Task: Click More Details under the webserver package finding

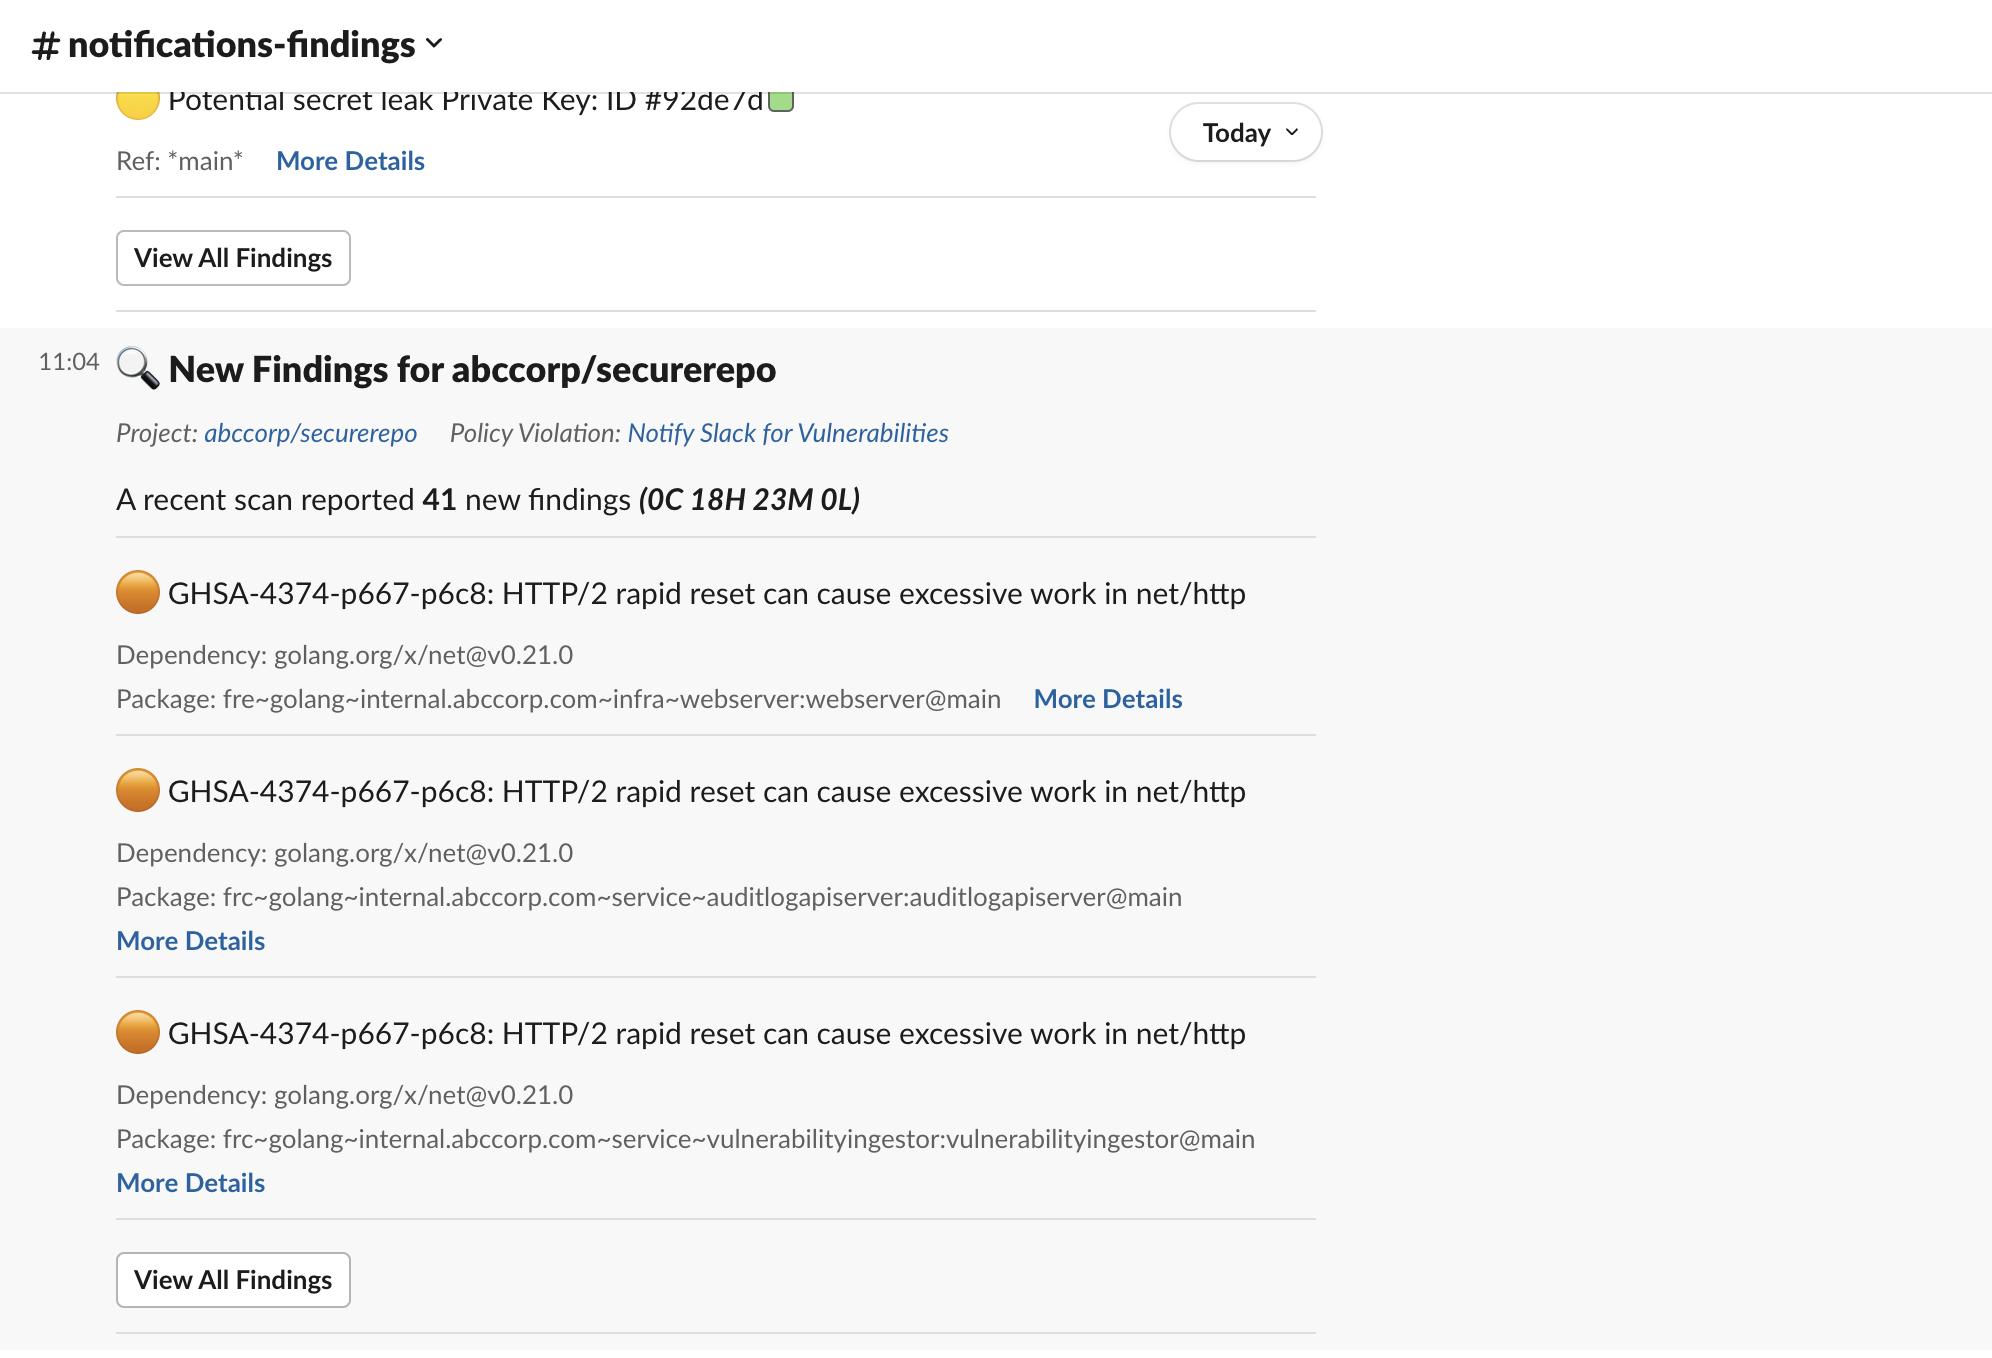Action: (x=1107, y=699)
